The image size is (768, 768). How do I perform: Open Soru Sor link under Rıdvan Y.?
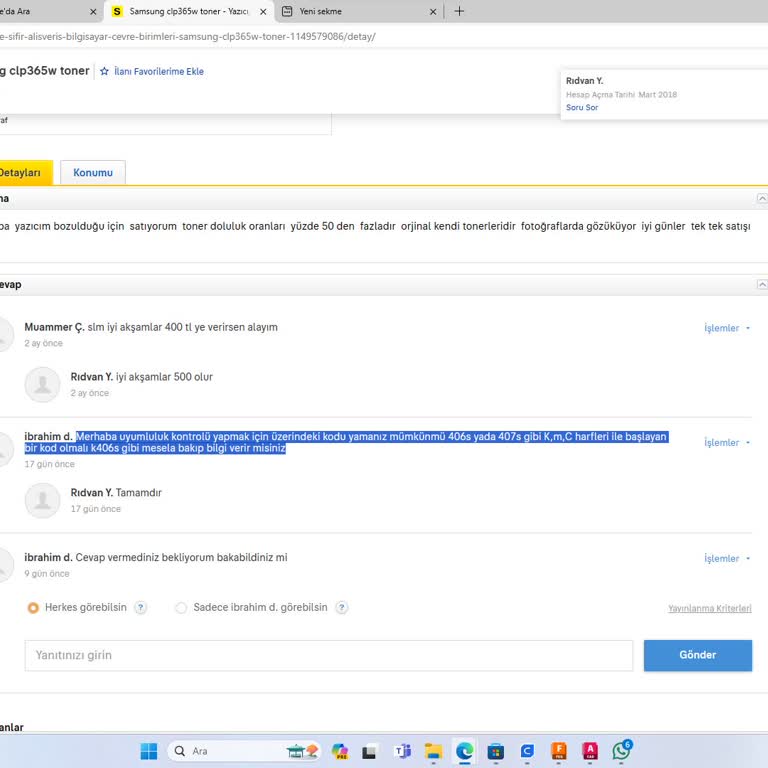pos(582,107)
